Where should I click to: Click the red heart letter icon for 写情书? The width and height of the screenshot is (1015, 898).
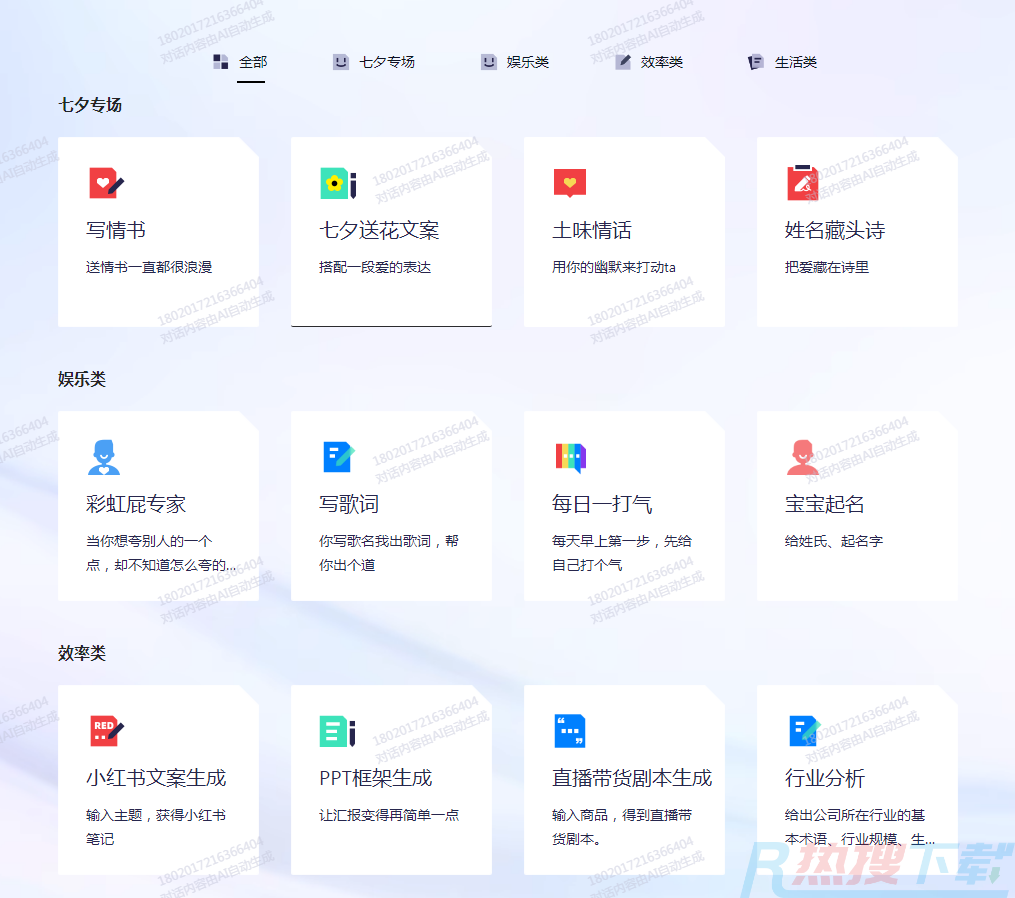point(106,183)
